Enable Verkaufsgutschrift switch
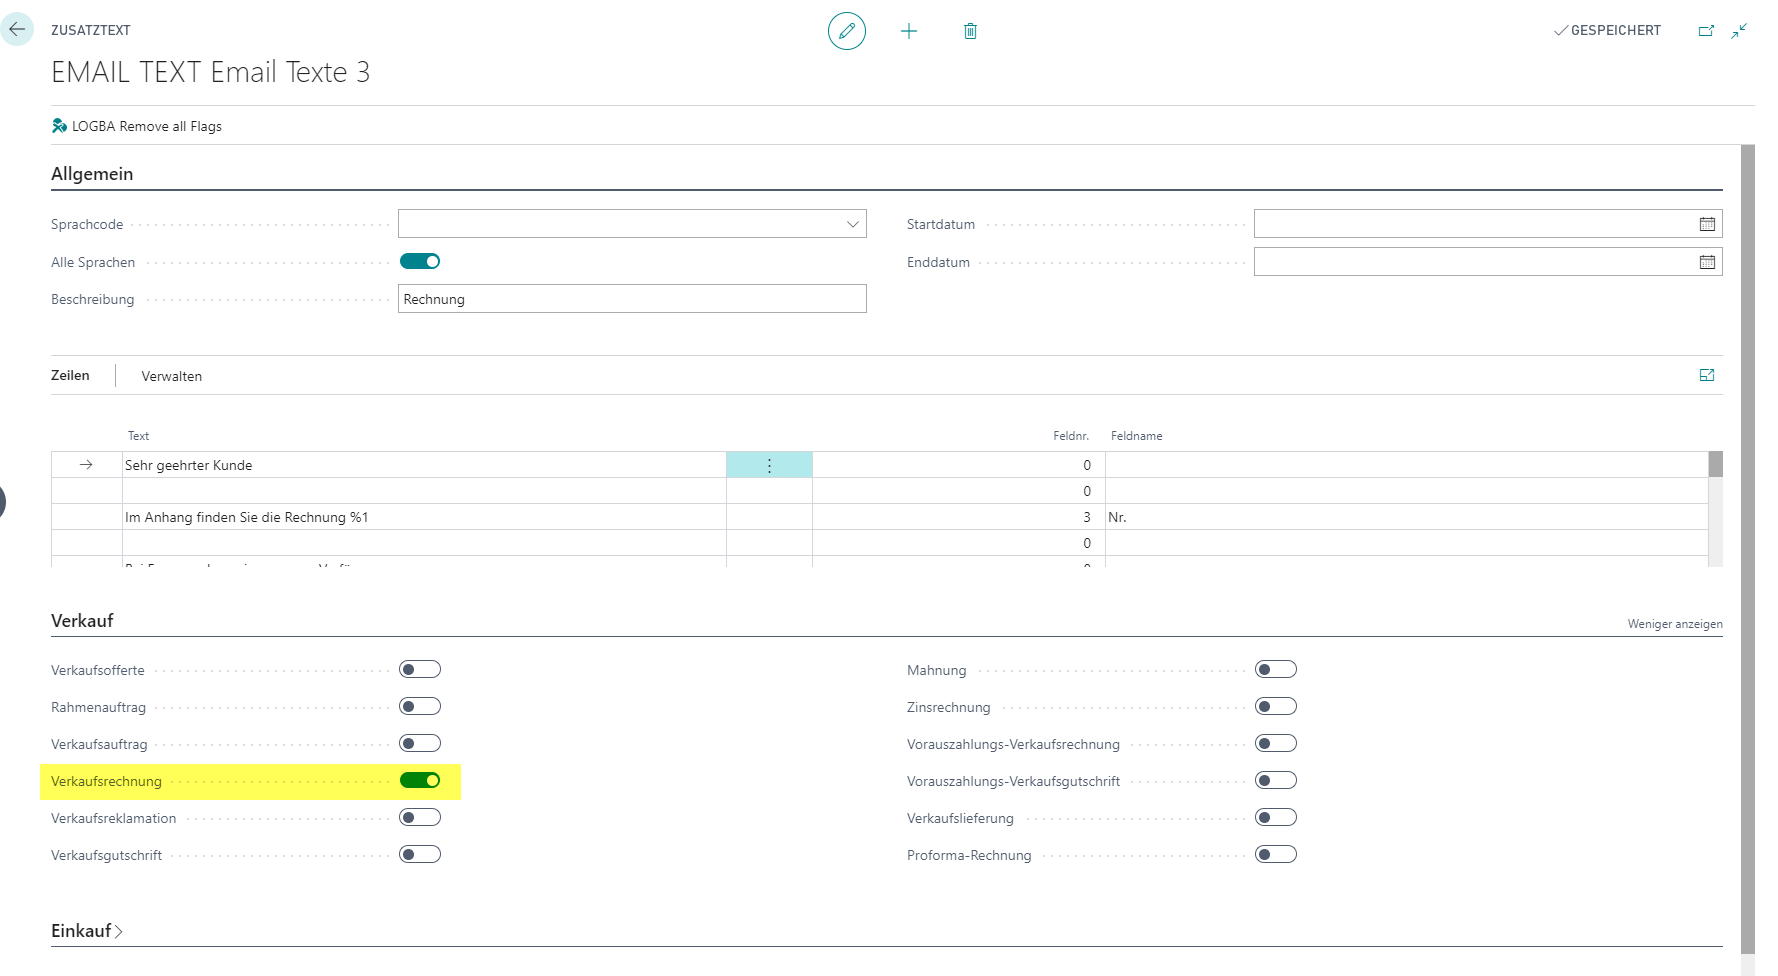The image size is (1778, 976). coord(420,854)
